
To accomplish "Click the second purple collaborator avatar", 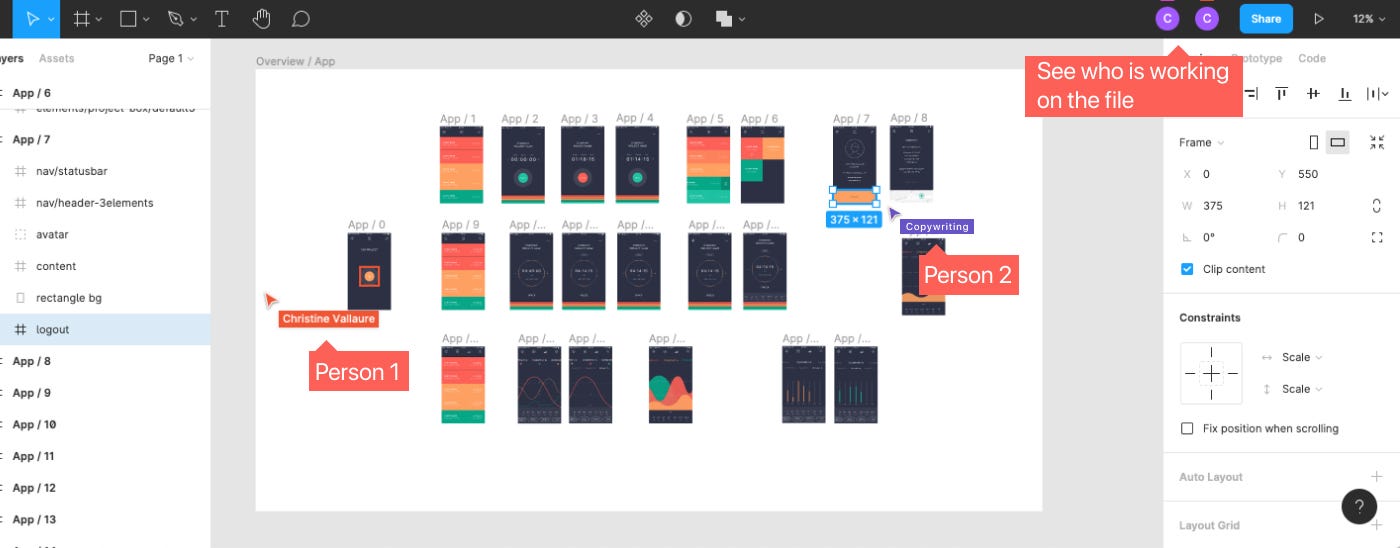I will tap(1207, 18).
